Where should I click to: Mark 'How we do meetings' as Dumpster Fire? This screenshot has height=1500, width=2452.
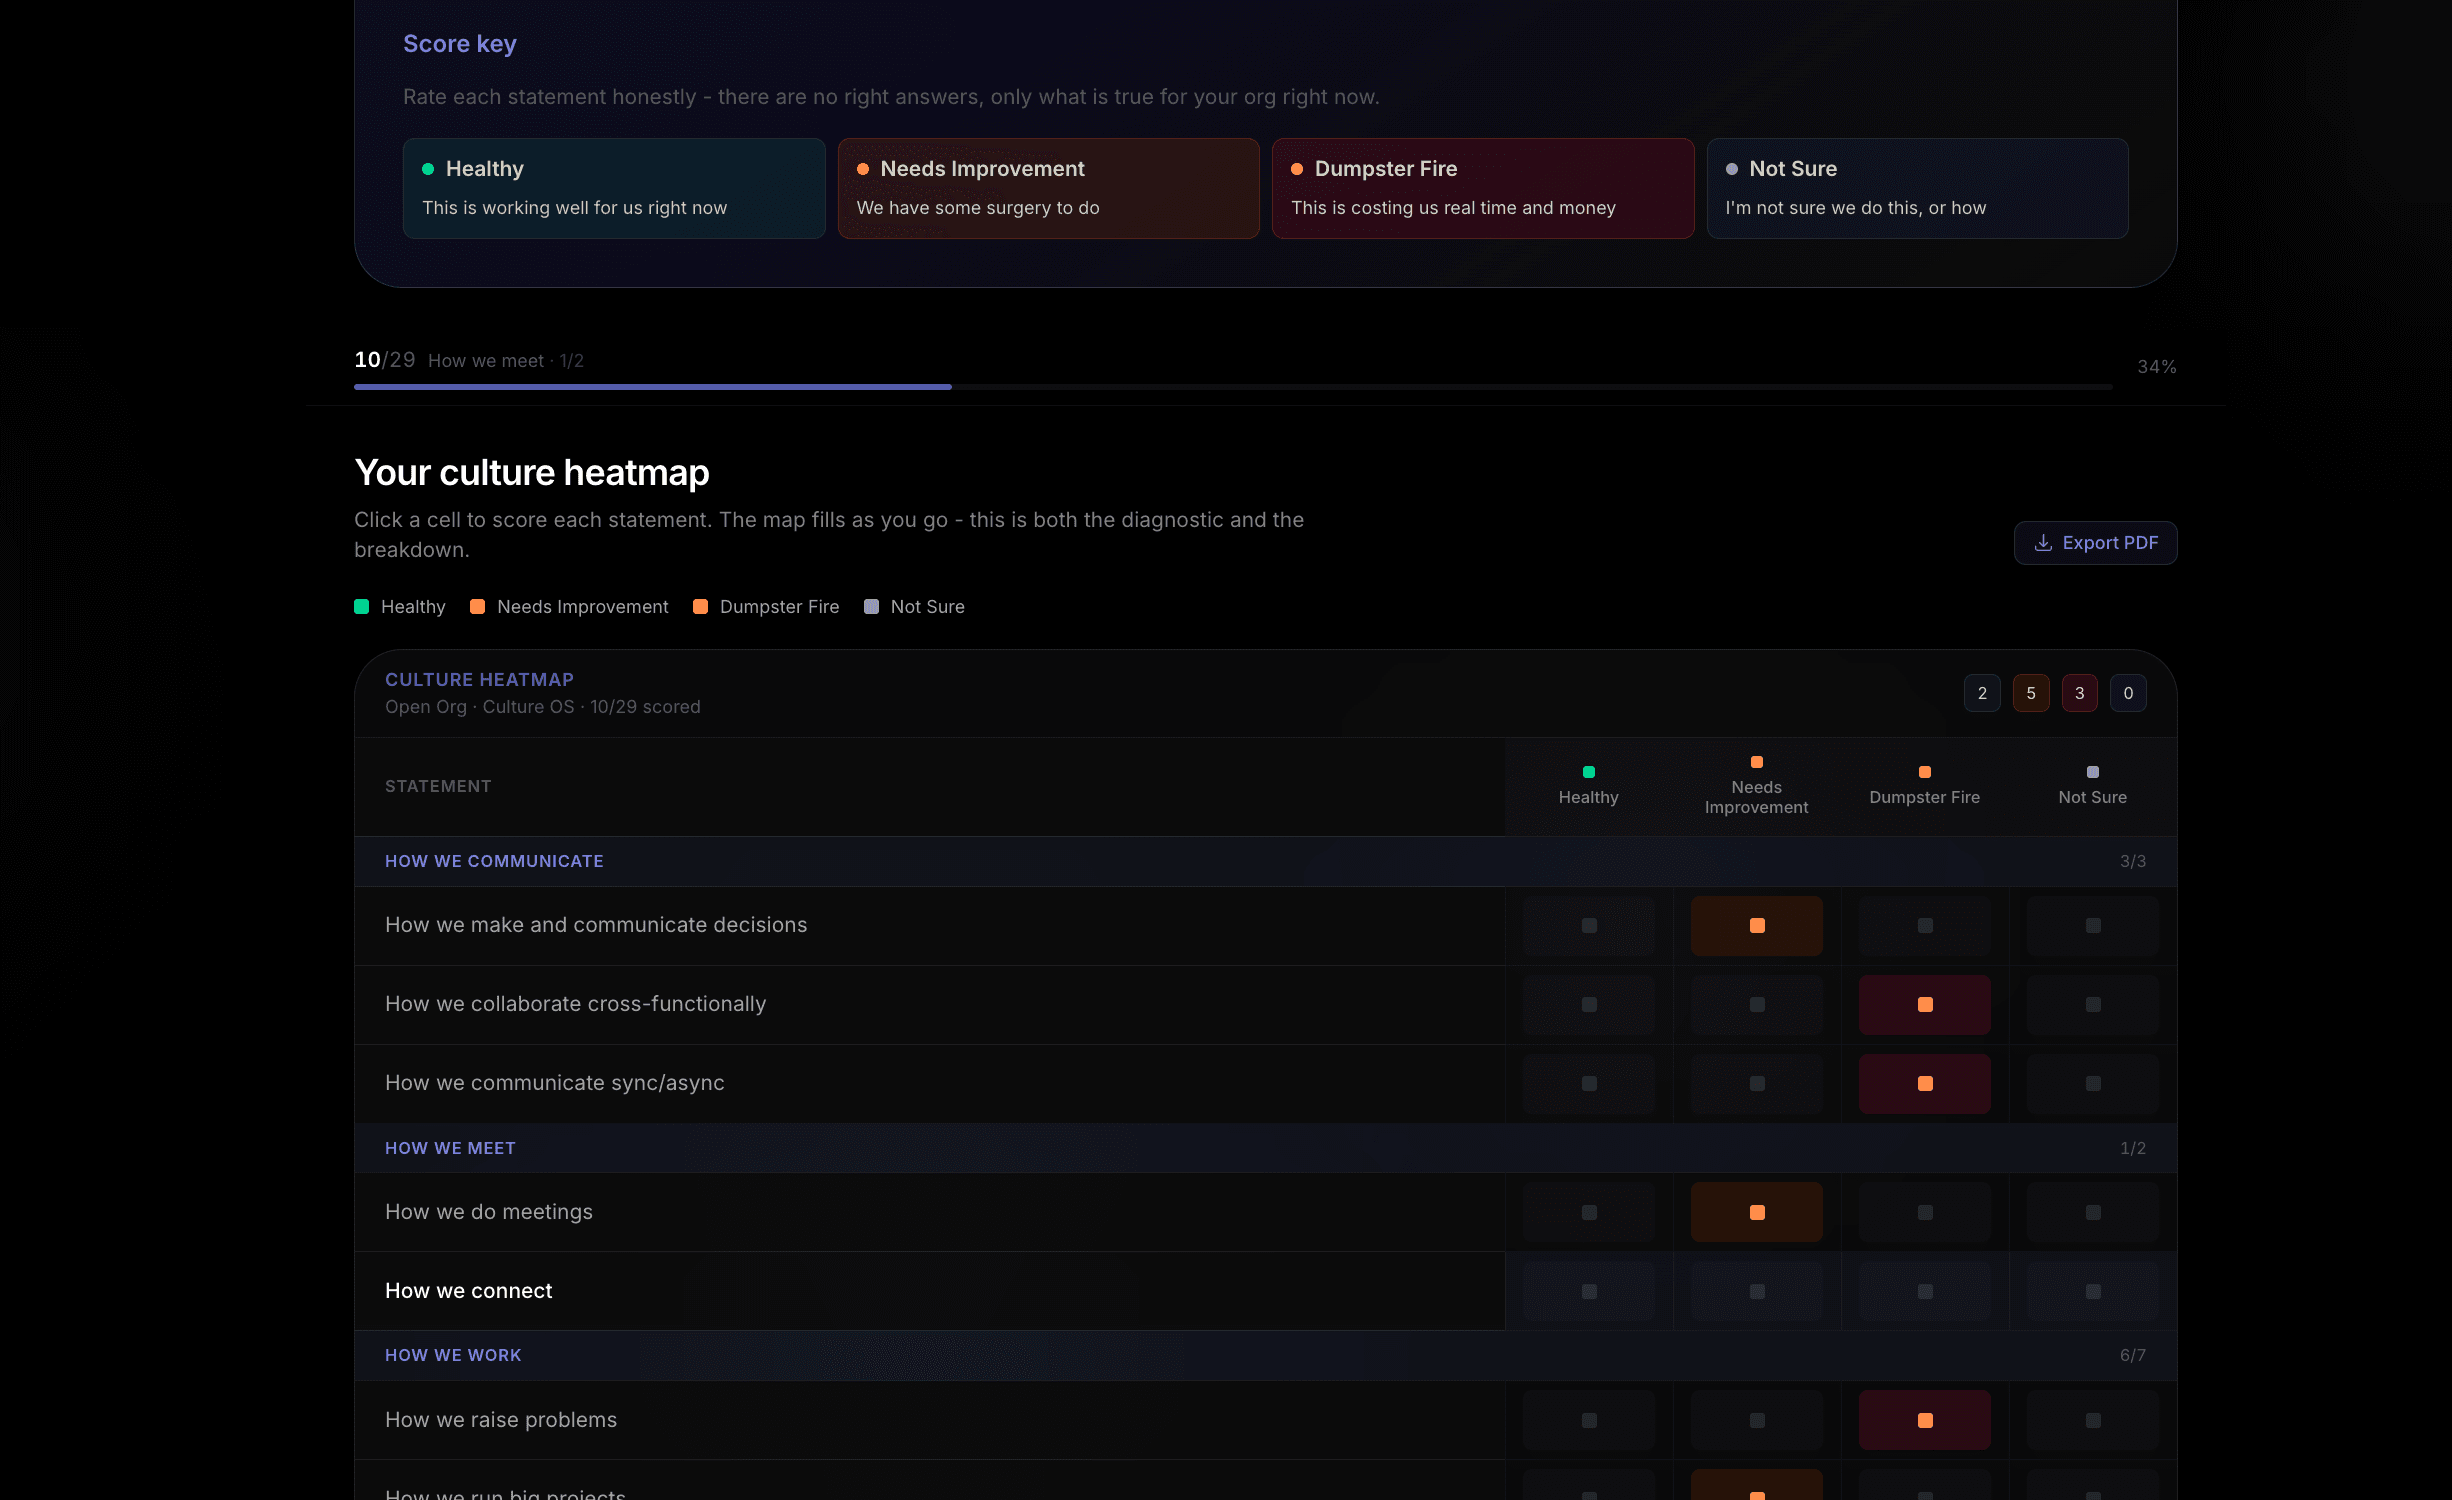click(1925, 1212)
